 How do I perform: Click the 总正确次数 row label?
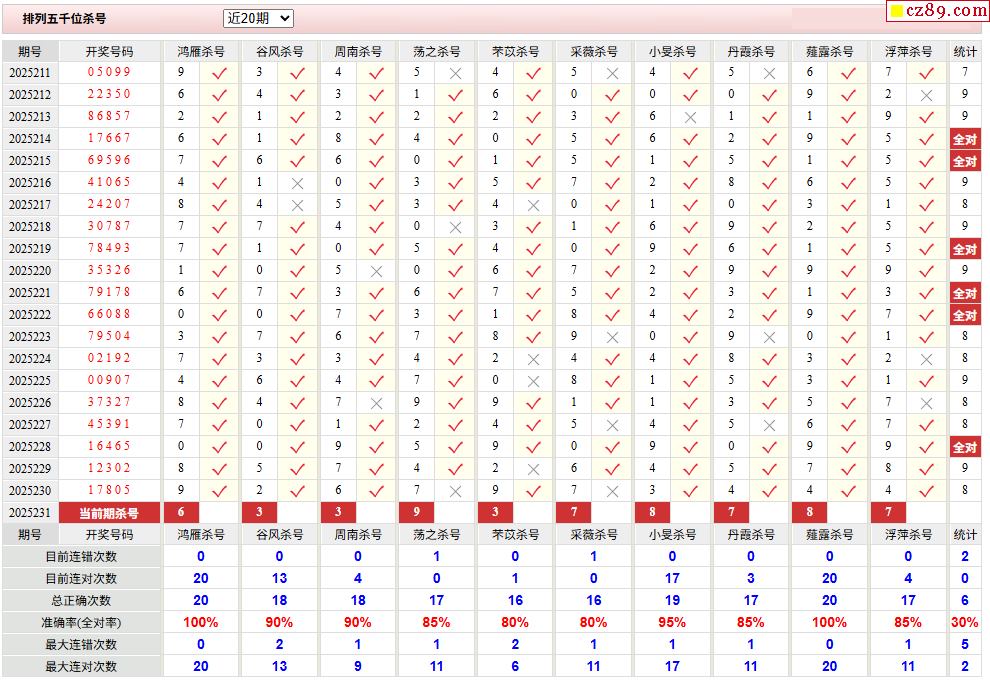tap(81, 601)
